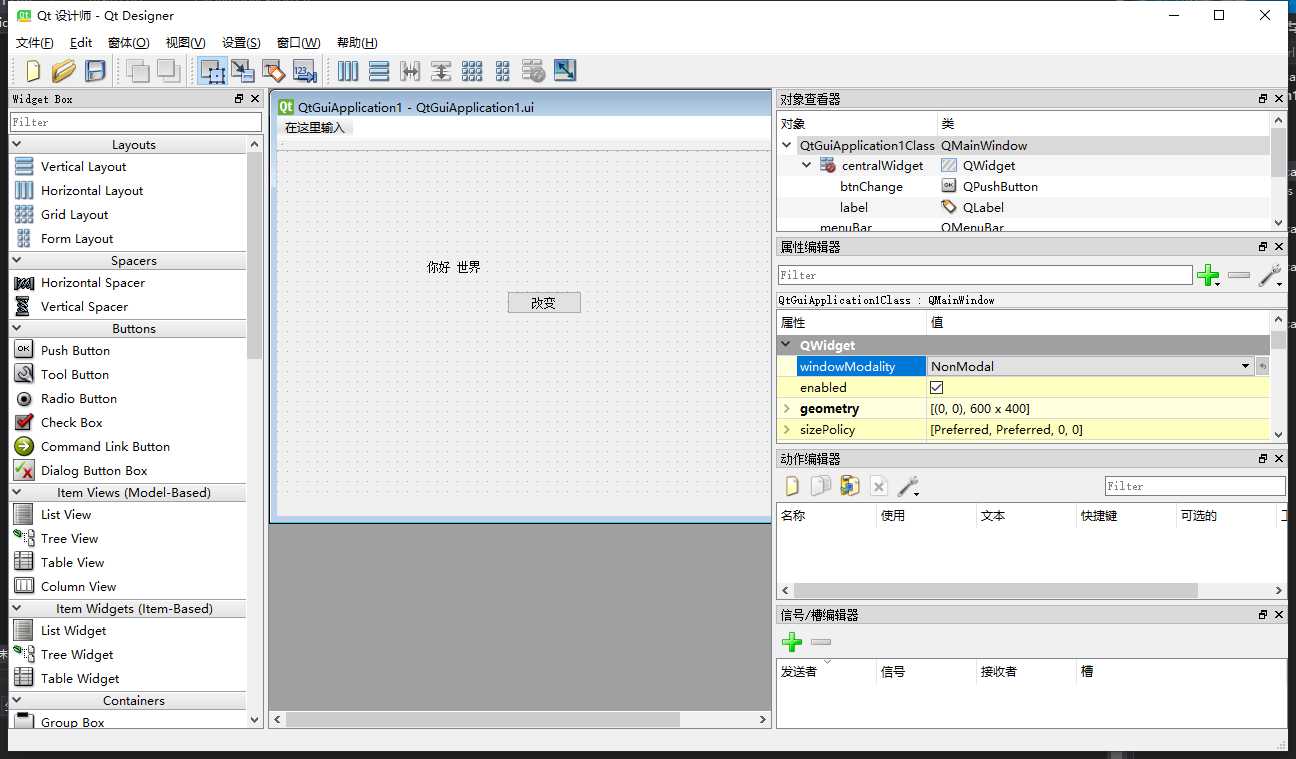Click the wrench configure icon in property editor
This screenshot has width=1296, height=759.
point(1270,275)
